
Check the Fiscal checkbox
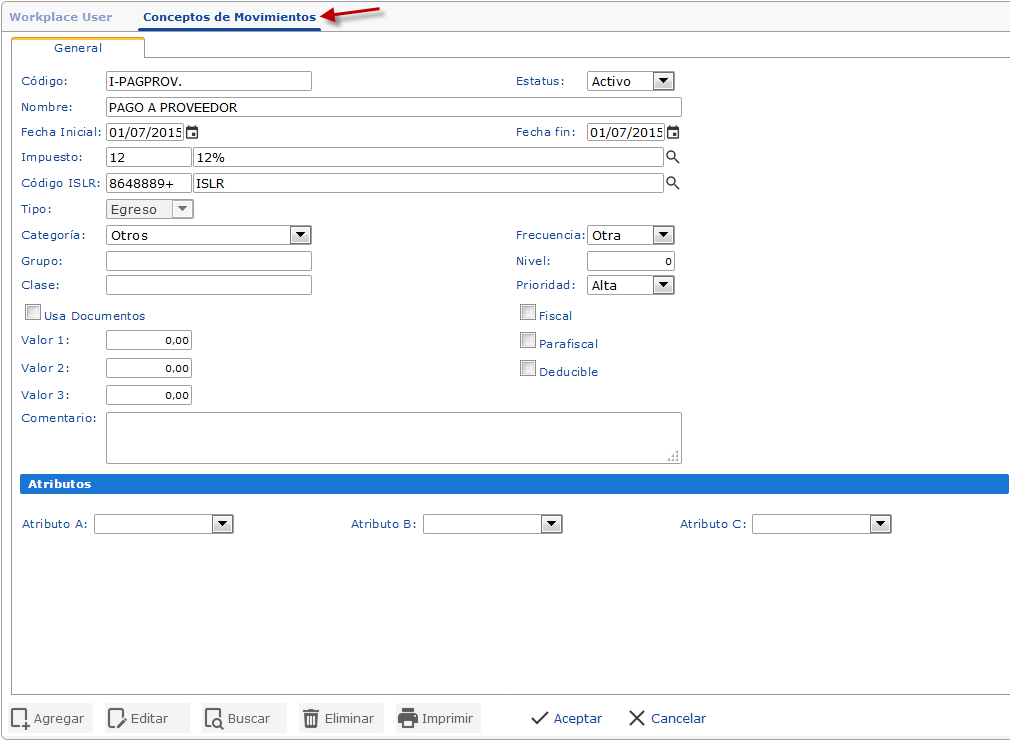[528, 313]
